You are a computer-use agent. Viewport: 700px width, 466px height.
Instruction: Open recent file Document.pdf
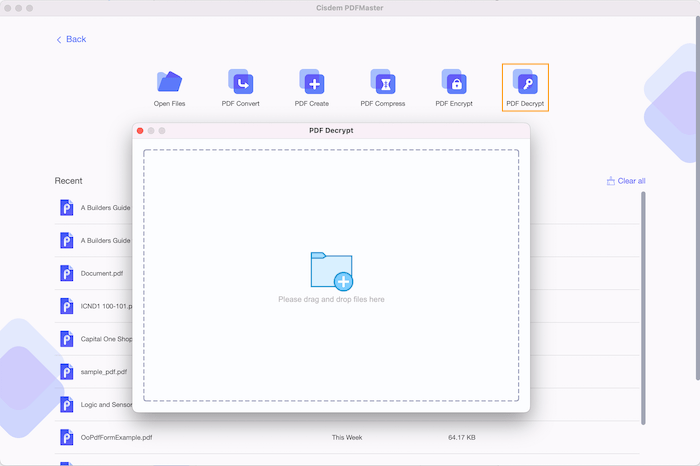(102, 273)
